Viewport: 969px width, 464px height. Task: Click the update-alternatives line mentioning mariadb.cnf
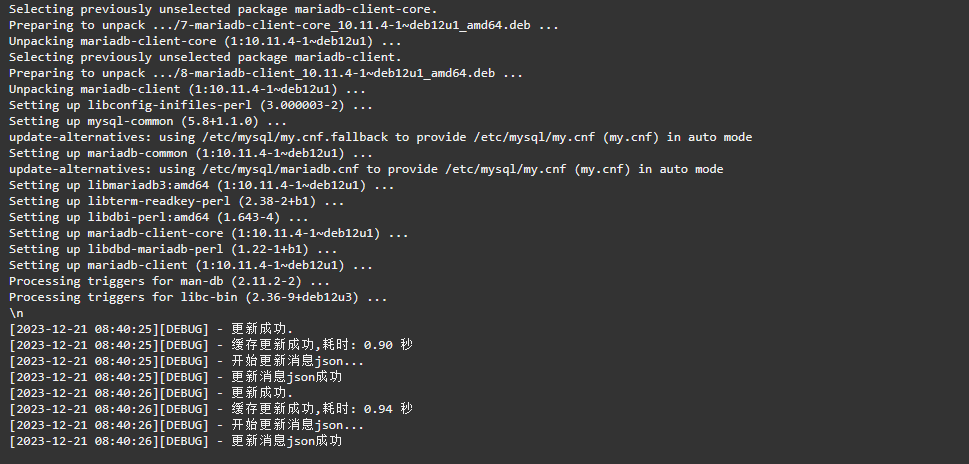point(366,169)
